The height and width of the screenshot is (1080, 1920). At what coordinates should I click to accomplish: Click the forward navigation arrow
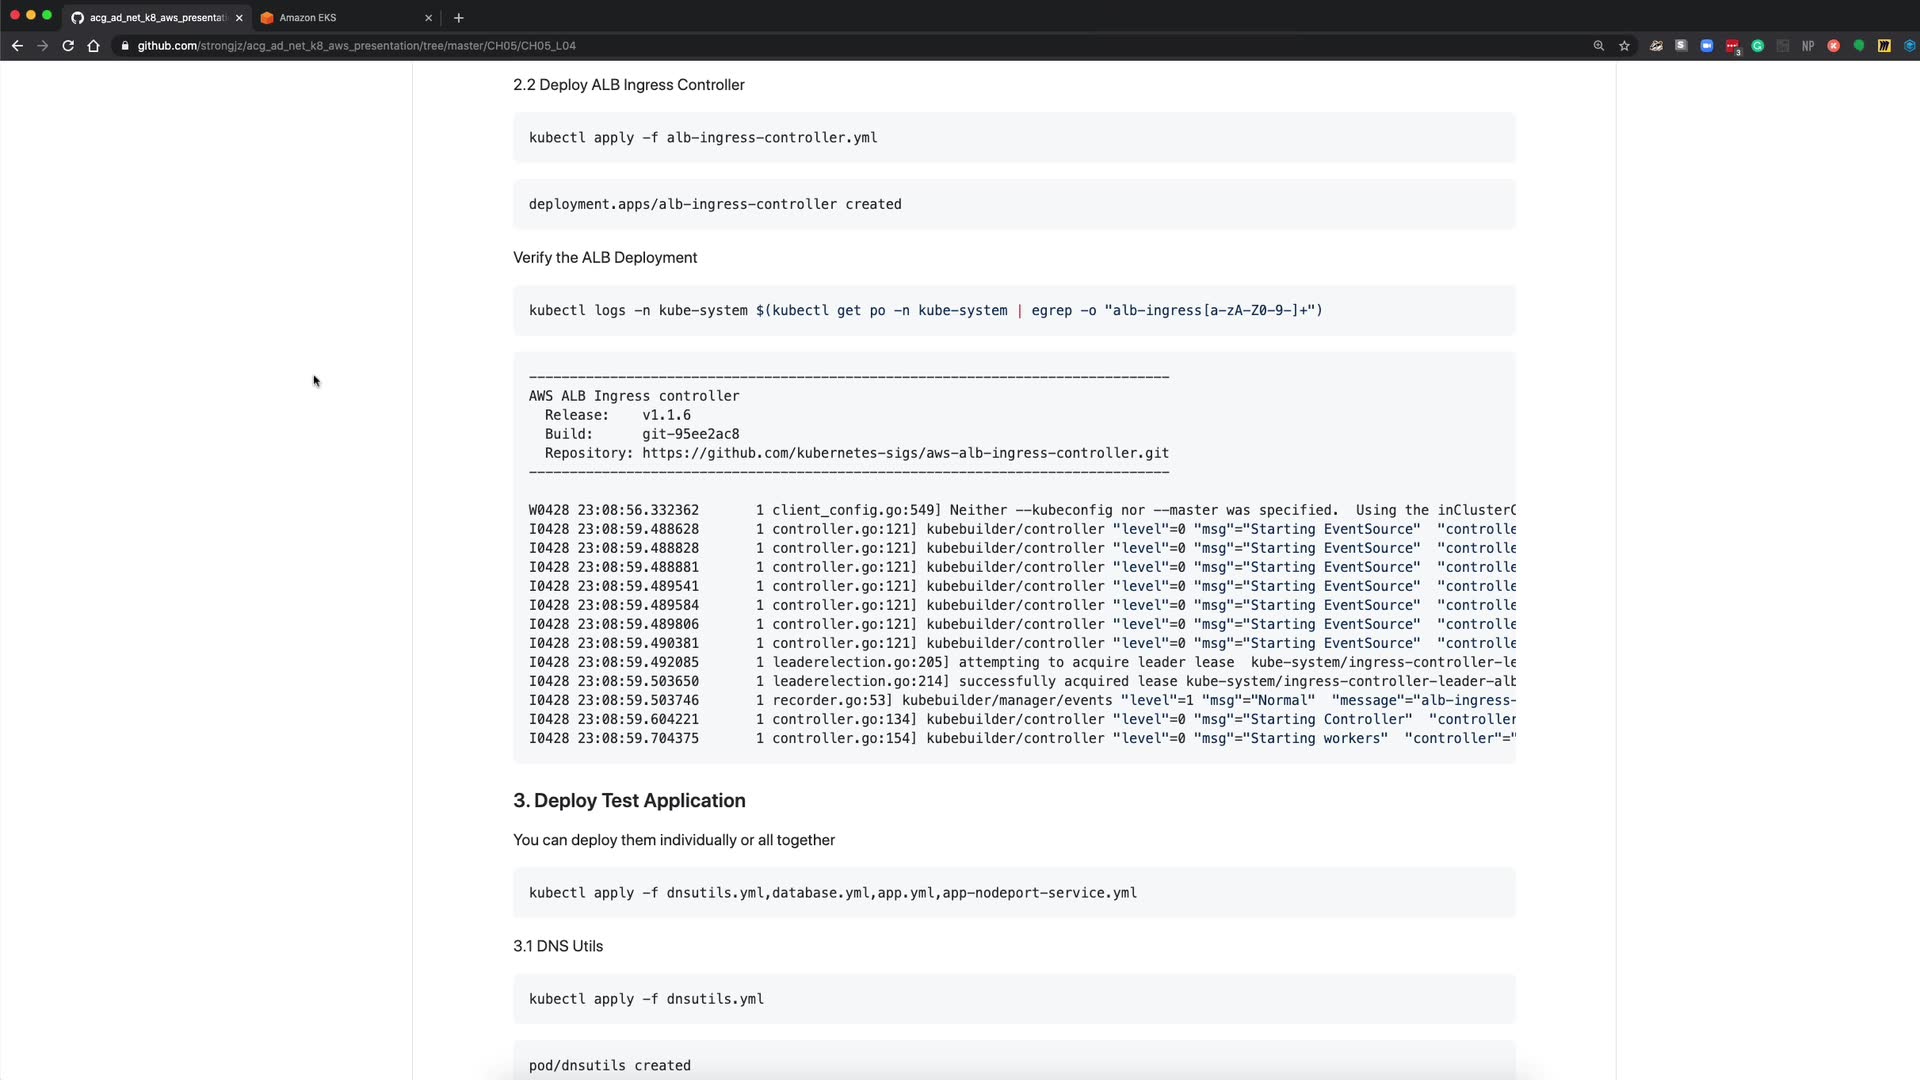click(42, 46)
